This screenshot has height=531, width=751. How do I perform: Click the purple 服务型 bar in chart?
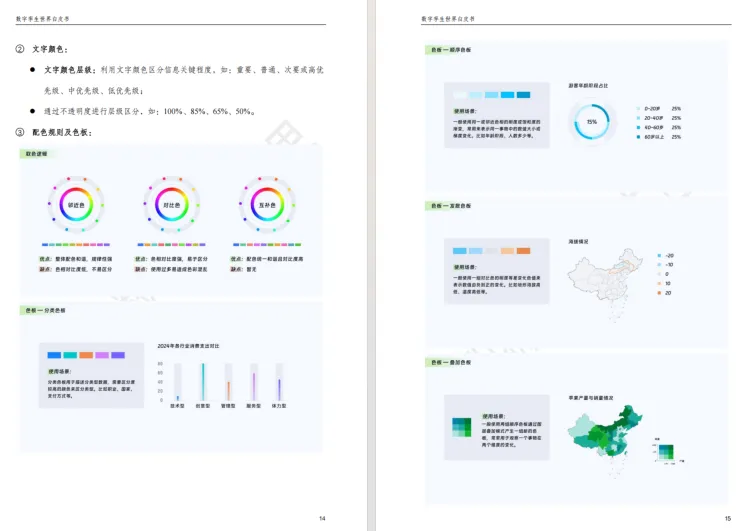point(254,386)
